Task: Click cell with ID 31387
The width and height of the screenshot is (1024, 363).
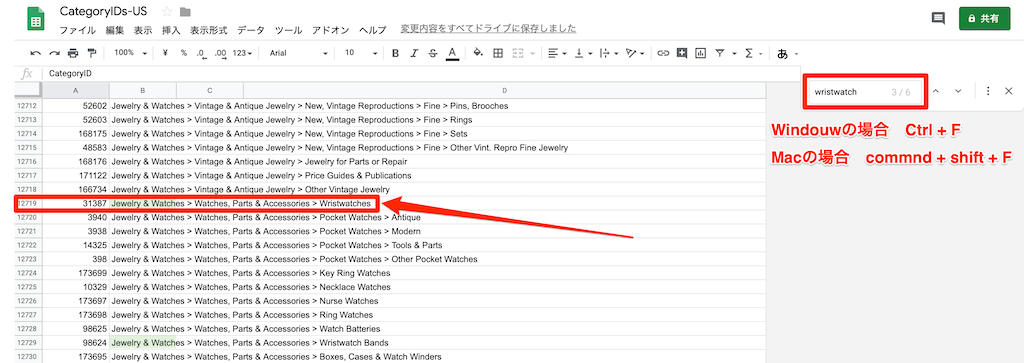Action: point(76,203)
